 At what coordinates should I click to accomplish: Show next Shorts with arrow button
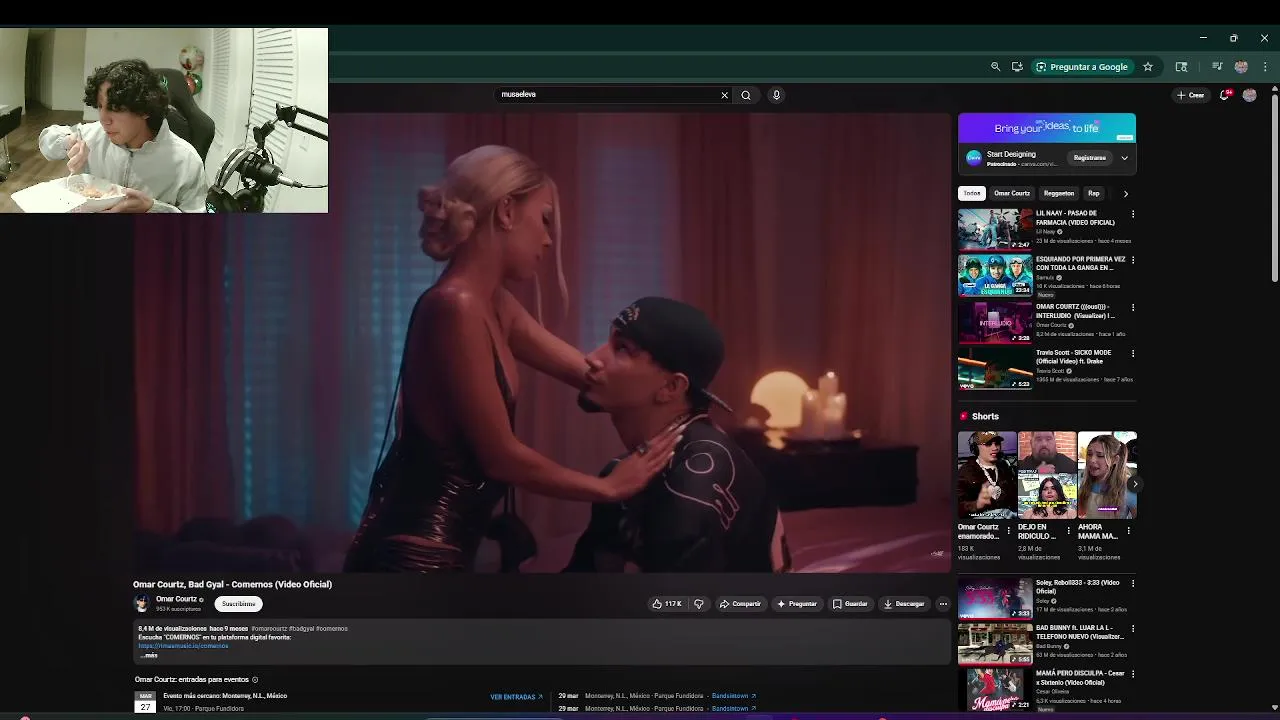click(x=1135, y=484)
